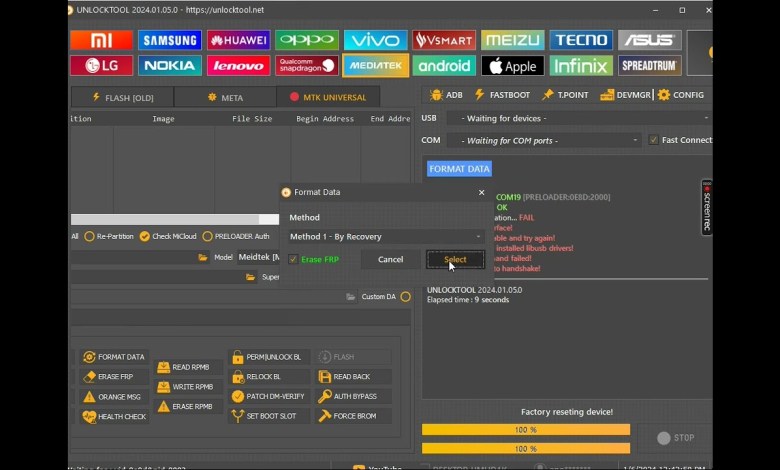Click the lower 100 % progress bar
780x470 pixels.
(526, 449)
